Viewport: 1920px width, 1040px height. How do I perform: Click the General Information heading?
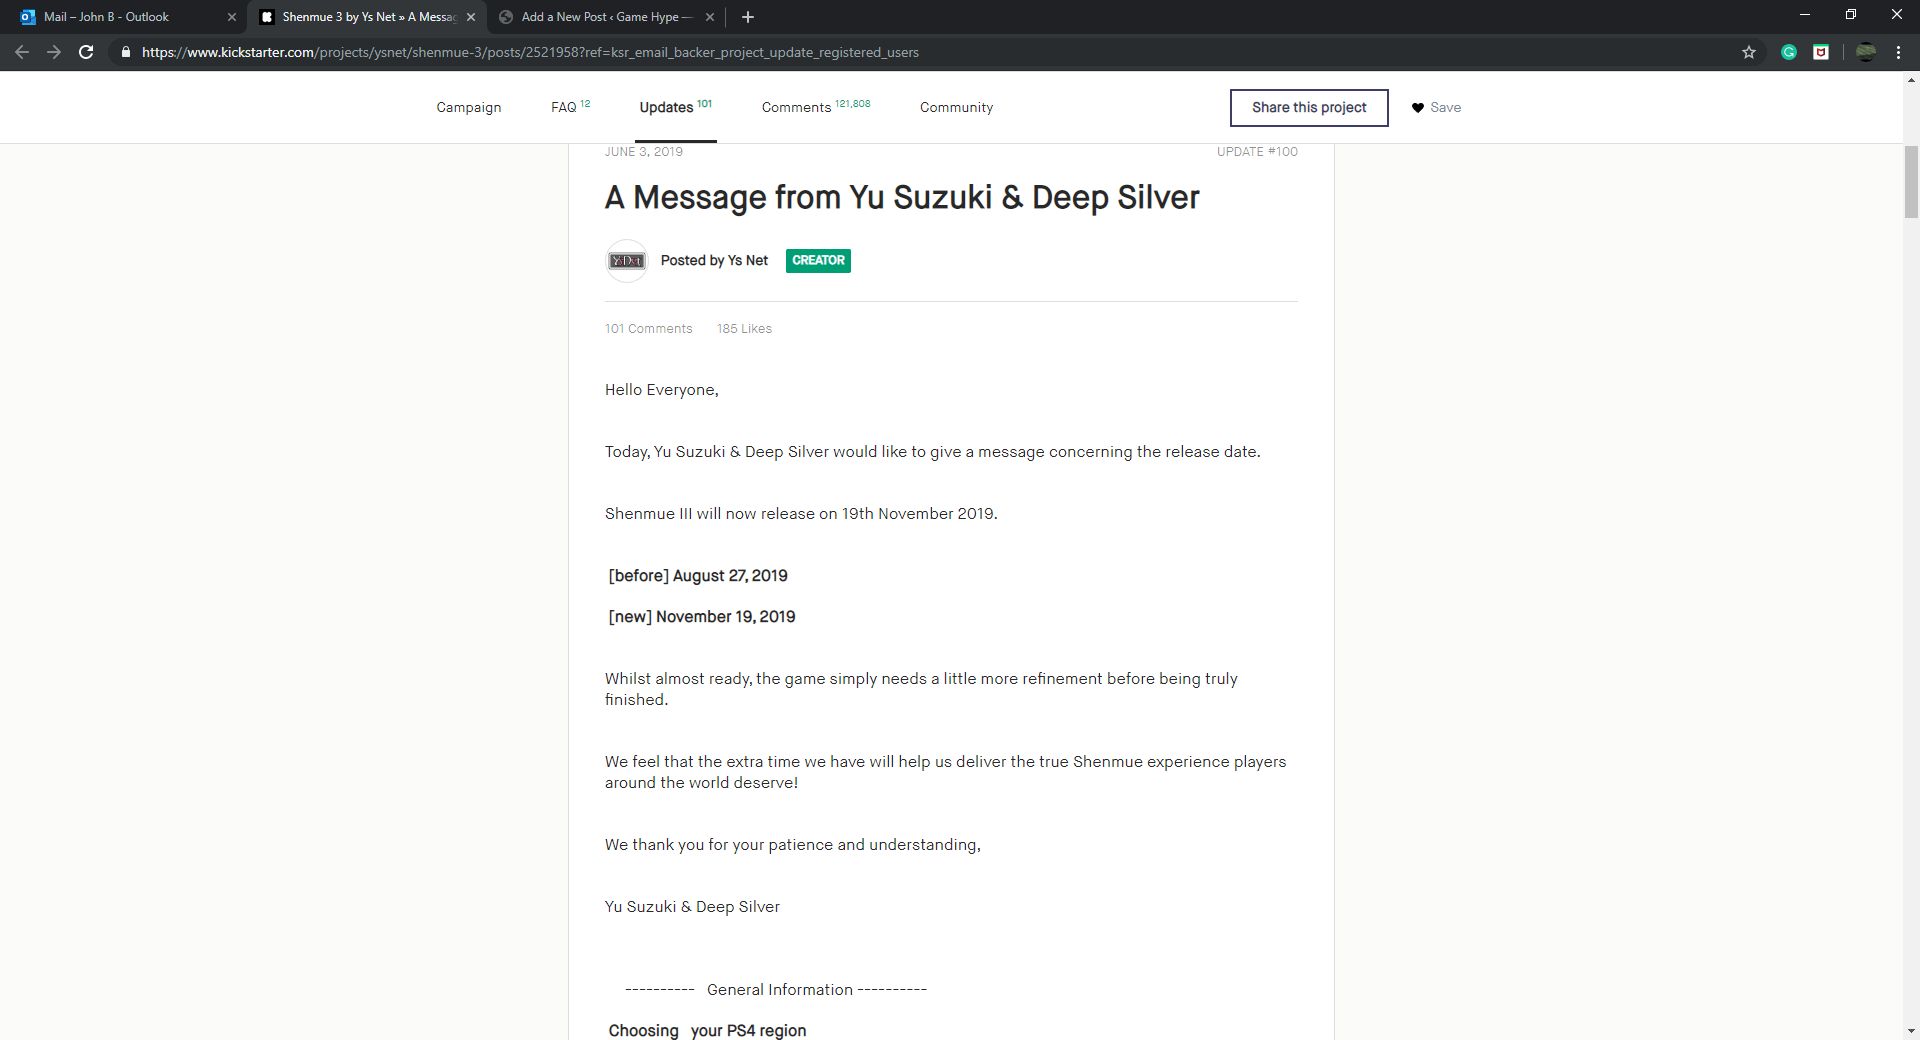click(x=776, y=990)
